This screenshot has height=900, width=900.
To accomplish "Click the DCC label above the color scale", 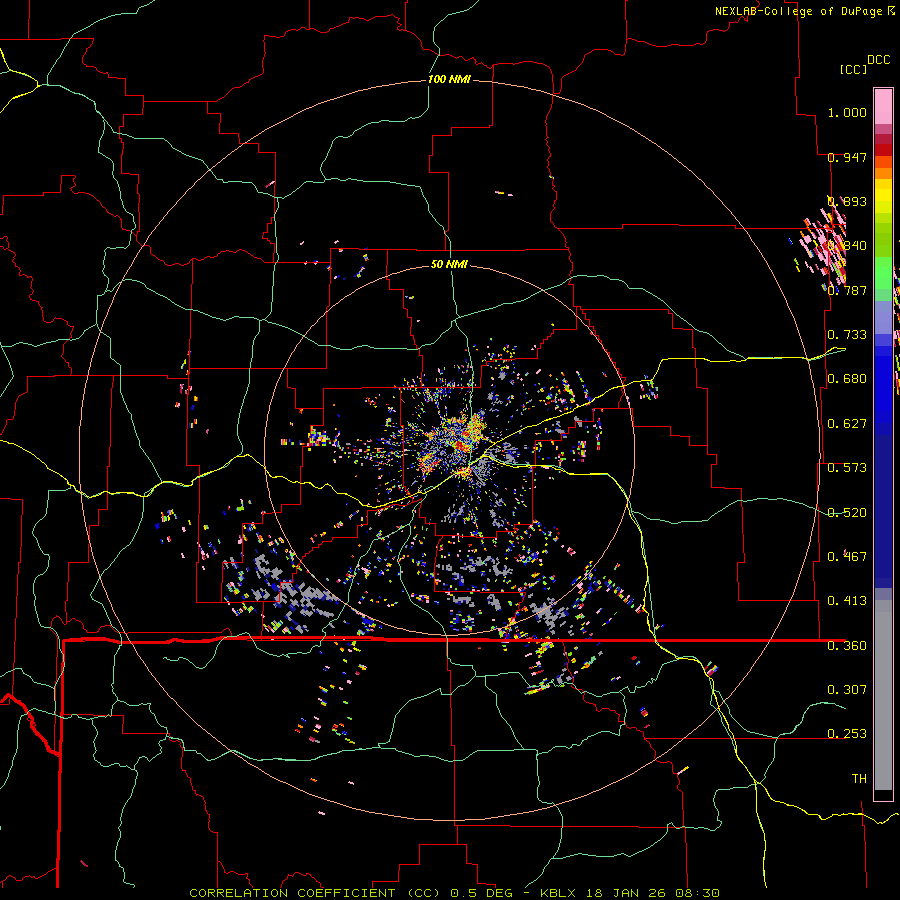I will [878, 60].
